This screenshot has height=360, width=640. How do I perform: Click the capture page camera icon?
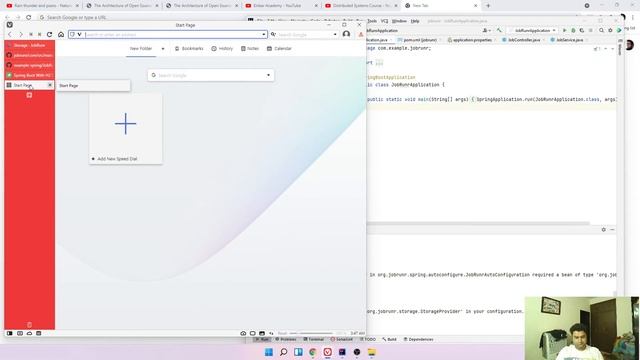coord(243,333)
